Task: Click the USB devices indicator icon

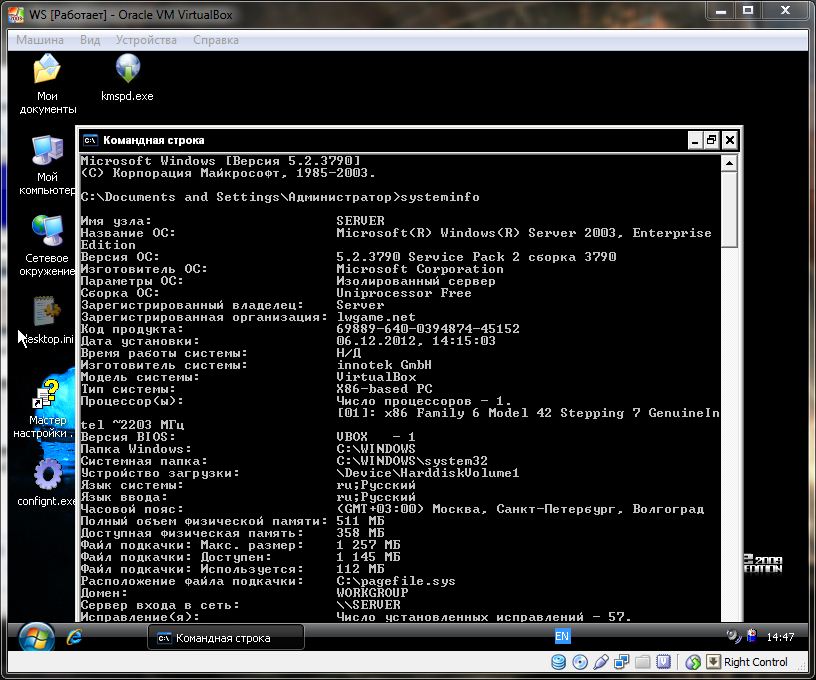Action: pyautogui.click(x=601, y=662)
